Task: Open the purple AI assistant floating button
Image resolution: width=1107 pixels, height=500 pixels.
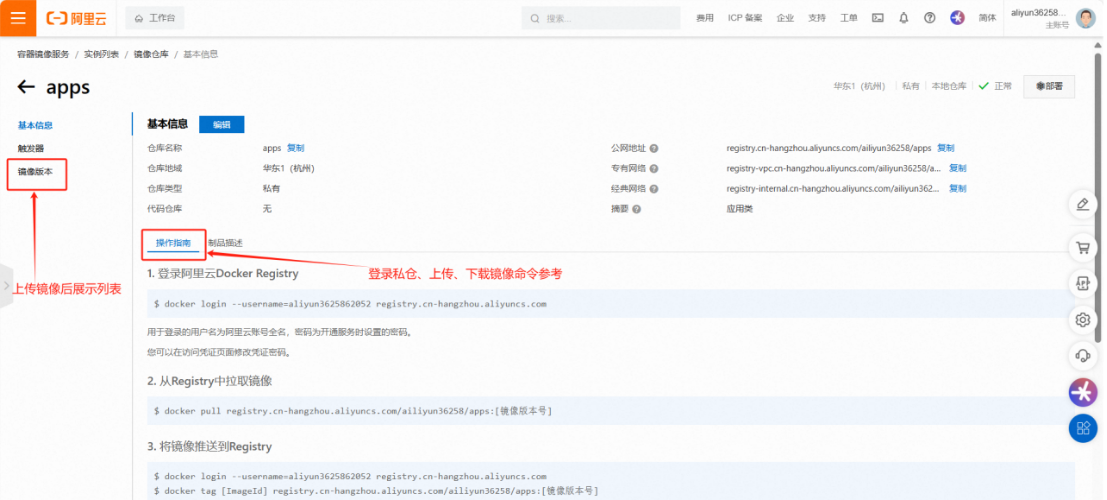Action: coord(1082,391)
